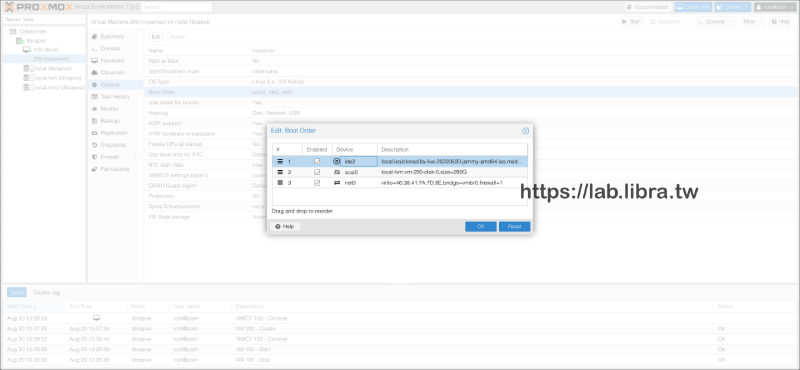Click the Device column header
The height and width of the screenshot is (370, 800).
(x=355, y=150)
